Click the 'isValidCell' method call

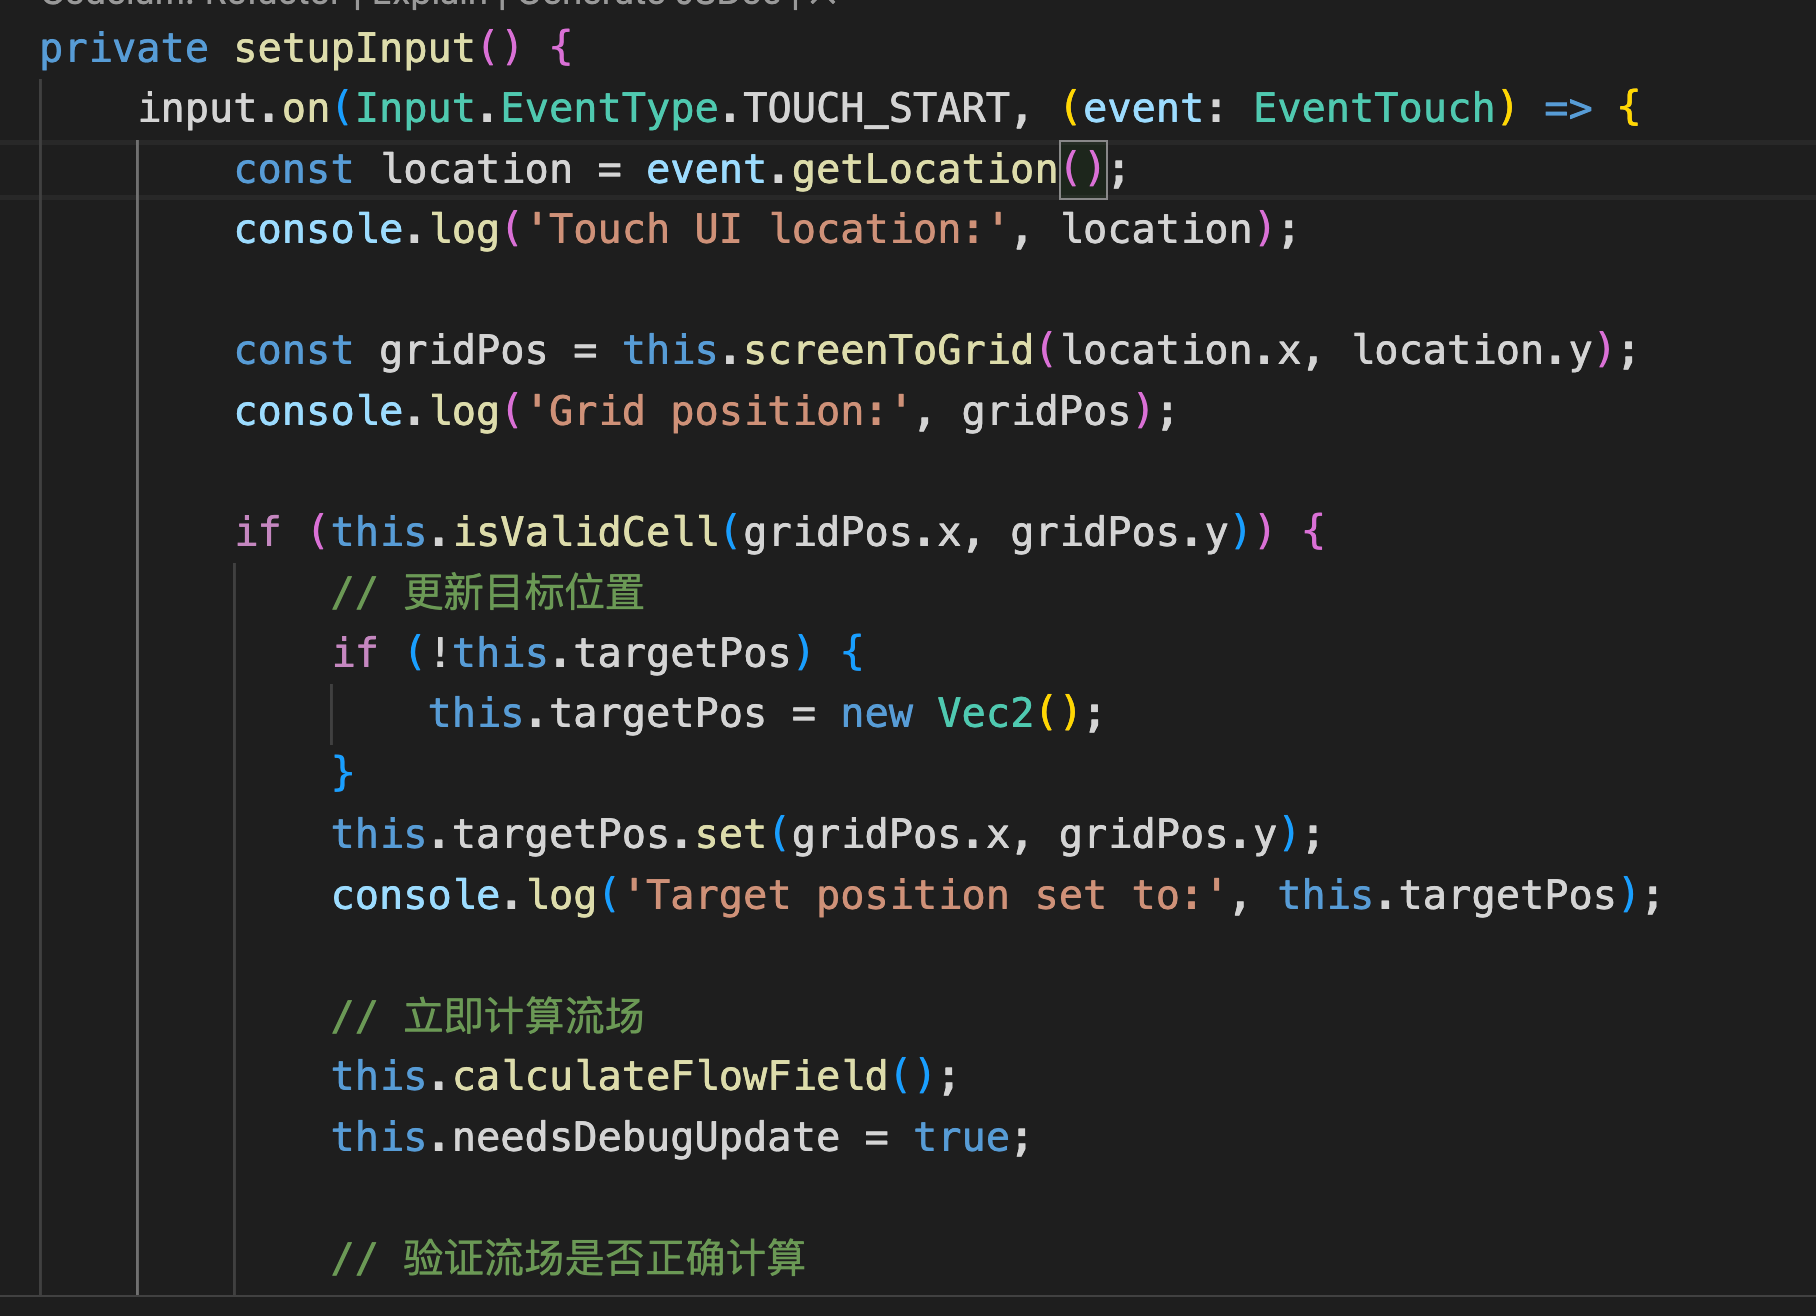(585, 532)
